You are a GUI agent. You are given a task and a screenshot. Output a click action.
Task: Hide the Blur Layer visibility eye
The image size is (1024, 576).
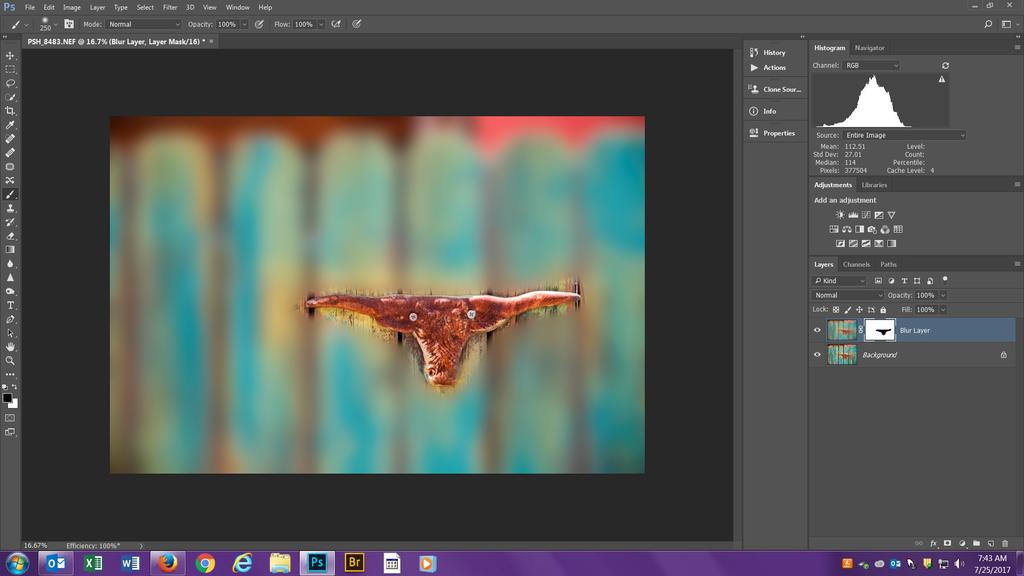click(x=817, y=330)
